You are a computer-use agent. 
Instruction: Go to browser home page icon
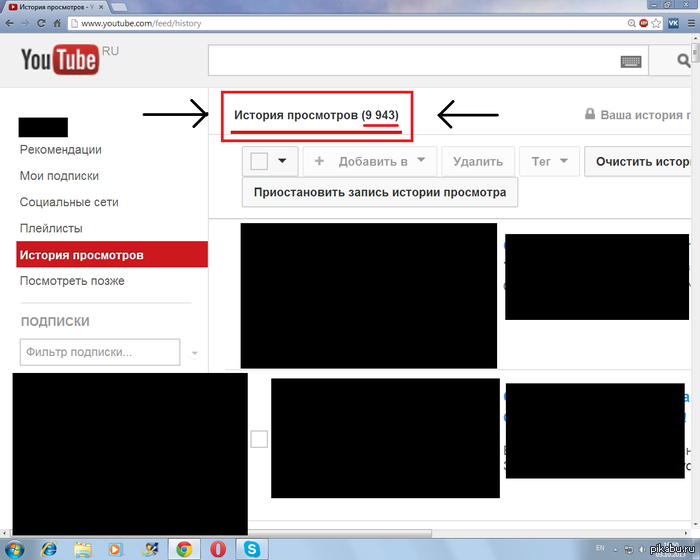(x=57, y=23)
